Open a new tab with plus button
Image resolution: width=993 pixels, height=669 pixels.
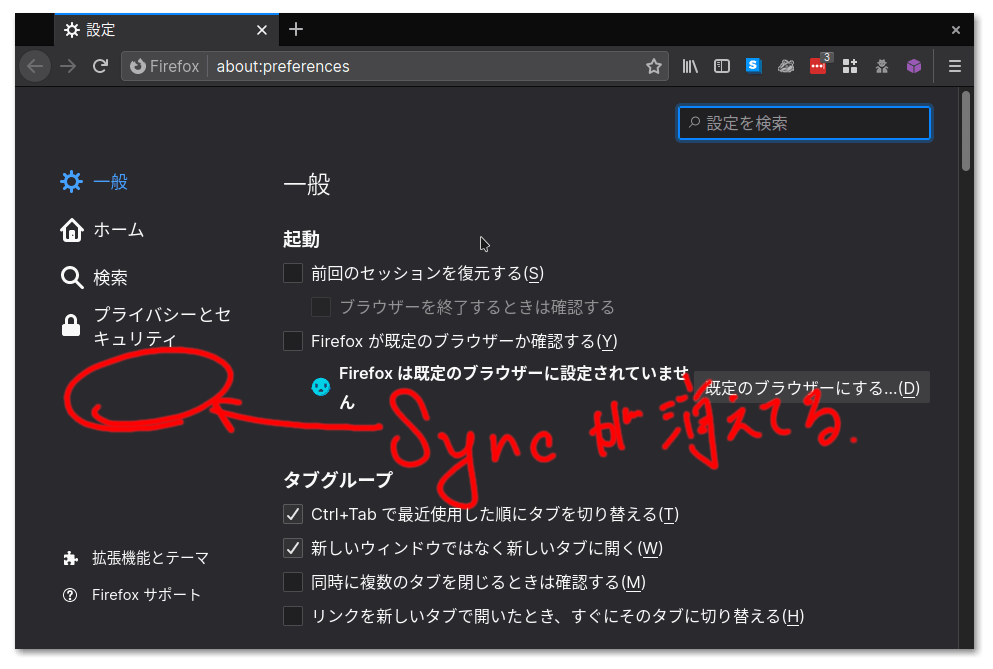coord(296,29)
